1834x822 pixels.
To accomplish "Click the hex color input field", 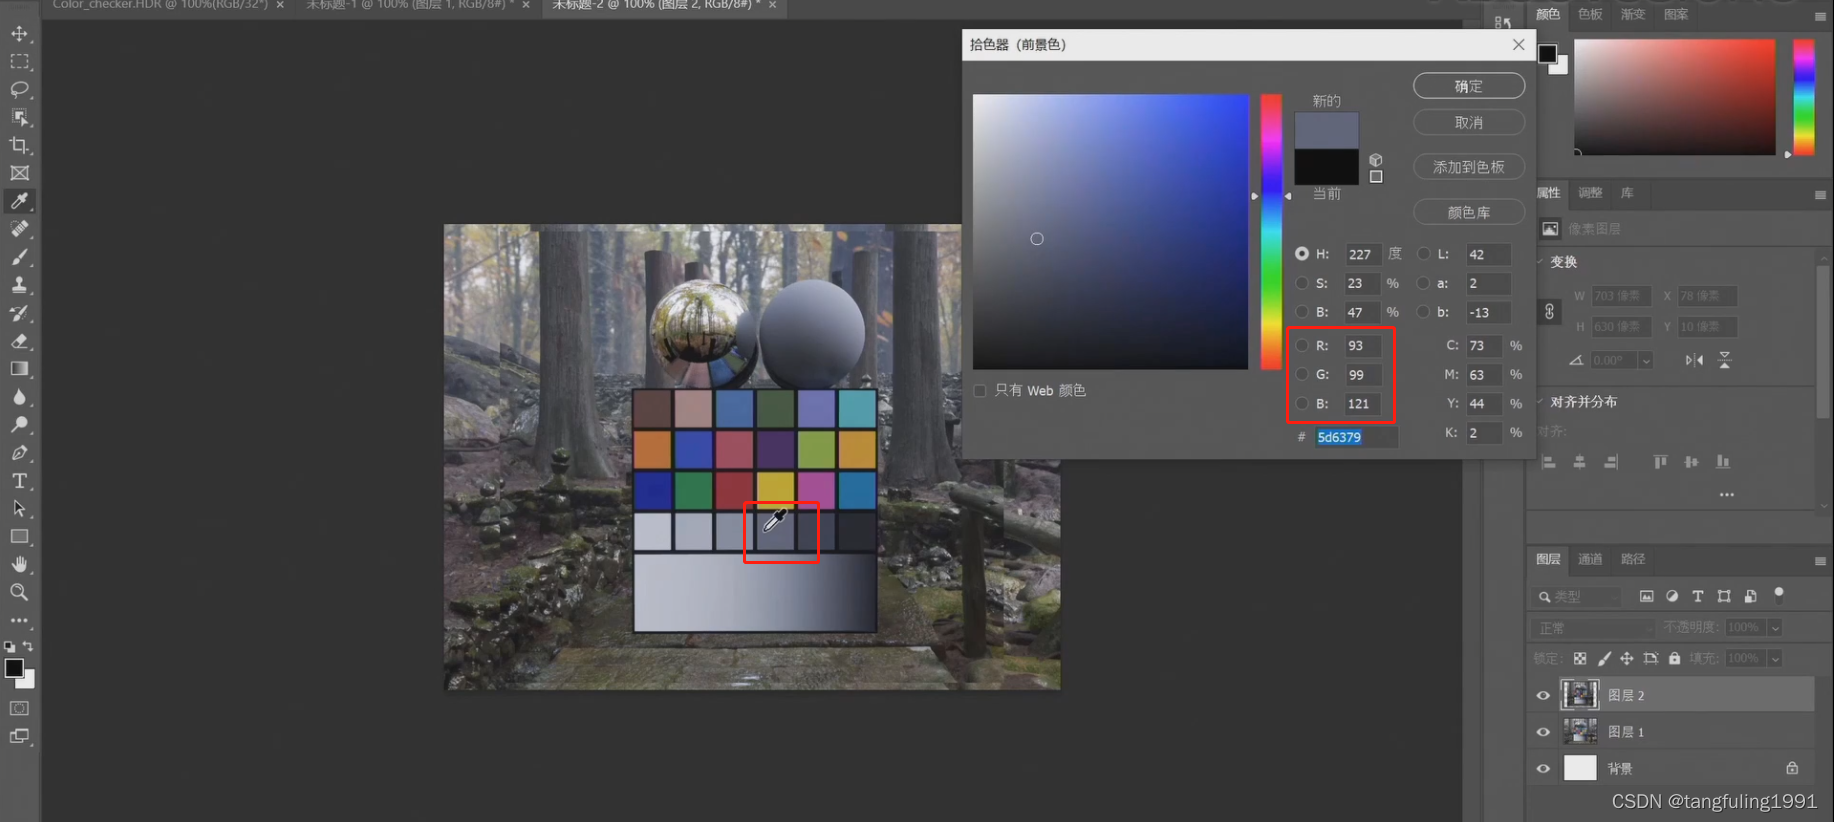I will (1355, 437).
